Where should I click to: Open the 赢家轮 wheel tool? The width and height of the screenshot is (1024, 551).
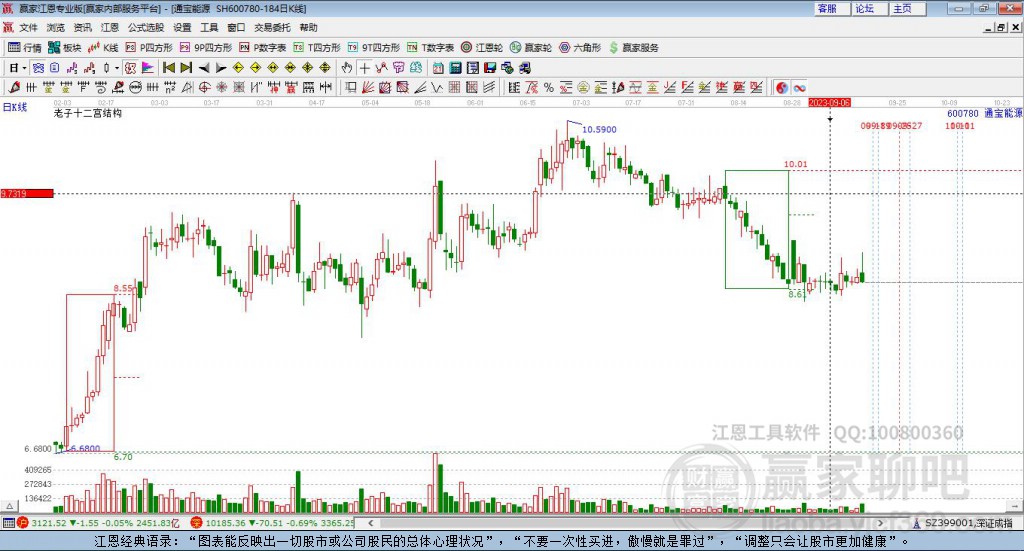click(x=531, y=48)
